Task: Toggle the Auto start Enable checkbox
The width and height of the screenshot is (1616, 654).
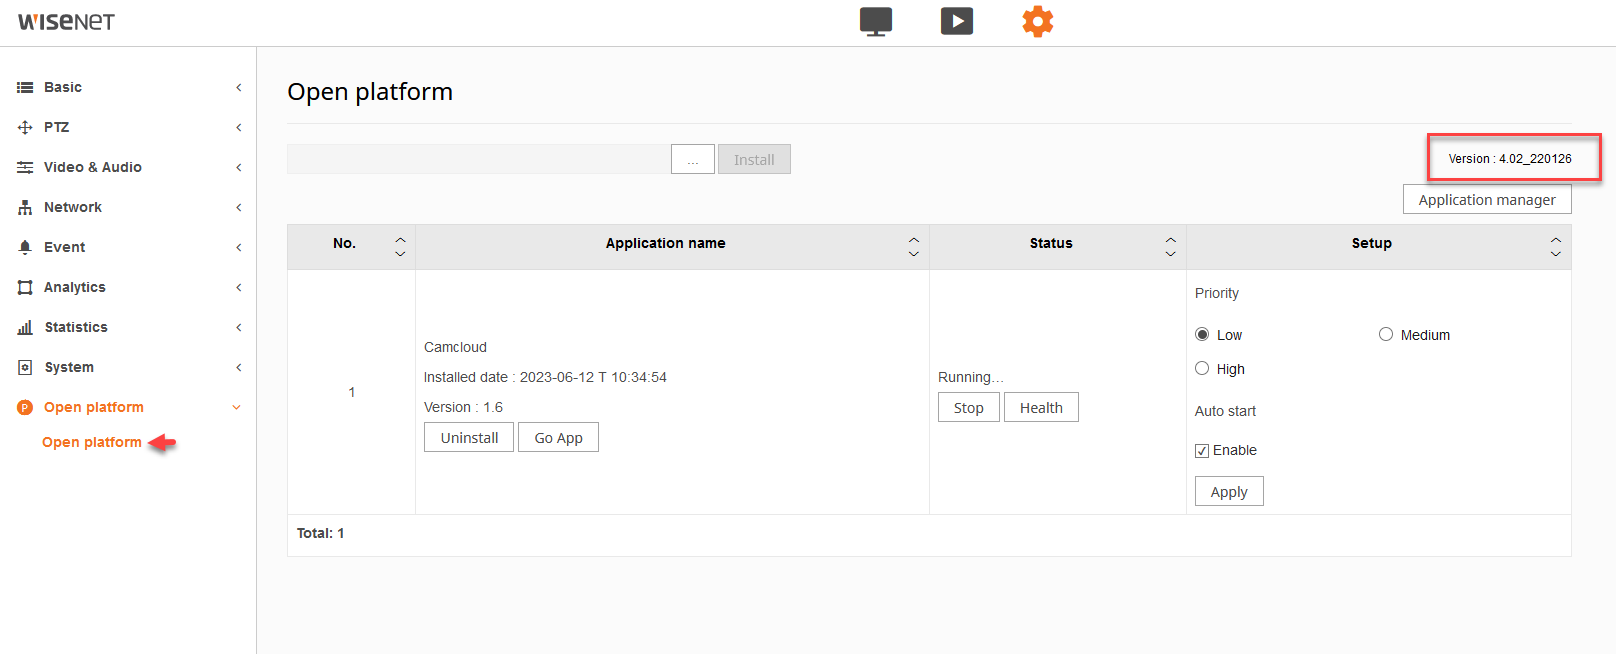Action: click(1202, 451)
